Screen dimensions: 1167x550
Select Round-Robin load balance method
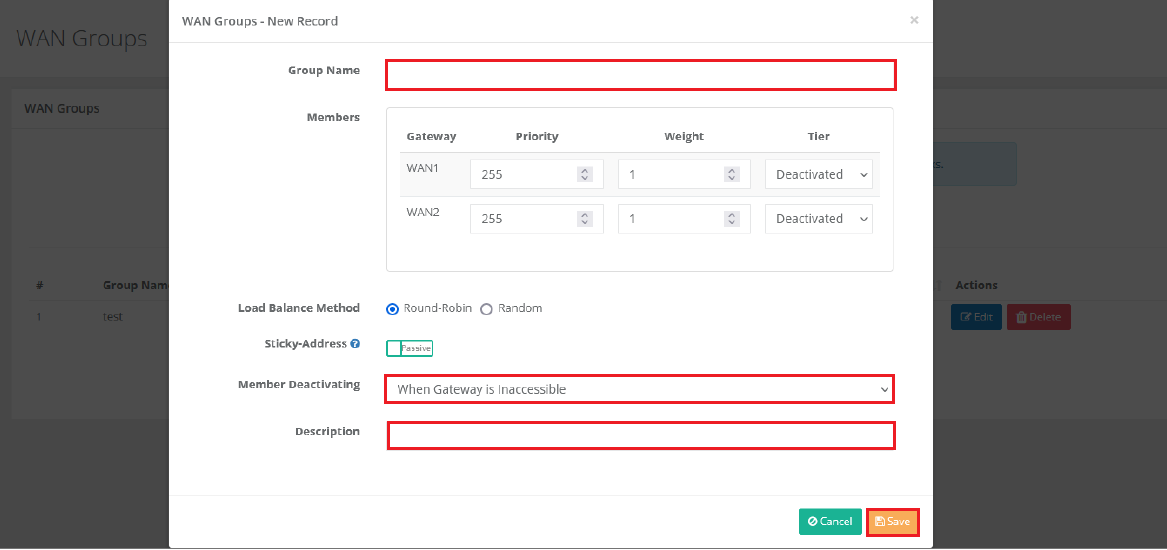[393, 309]
